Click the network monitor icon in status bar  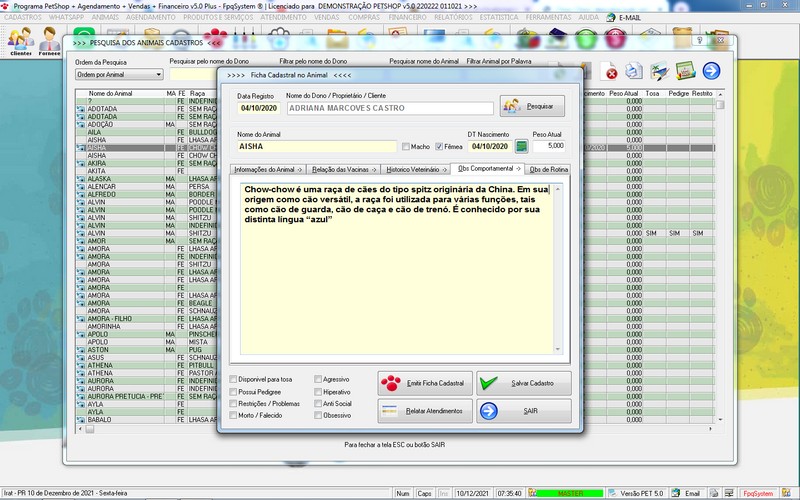coord(729,493)
